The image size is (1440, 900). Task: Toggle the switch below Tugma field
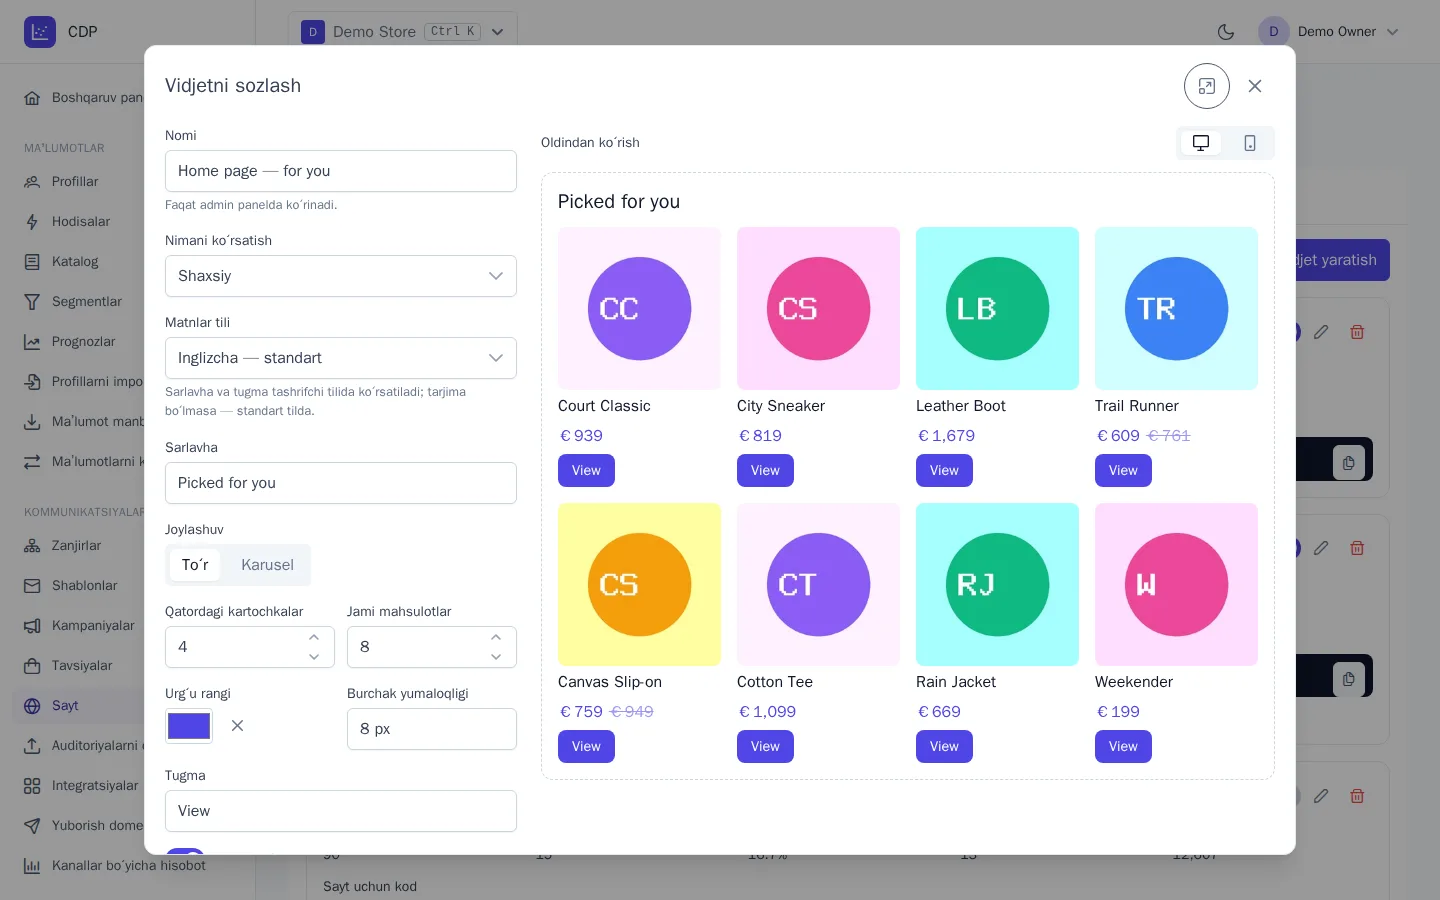[185, 852]
